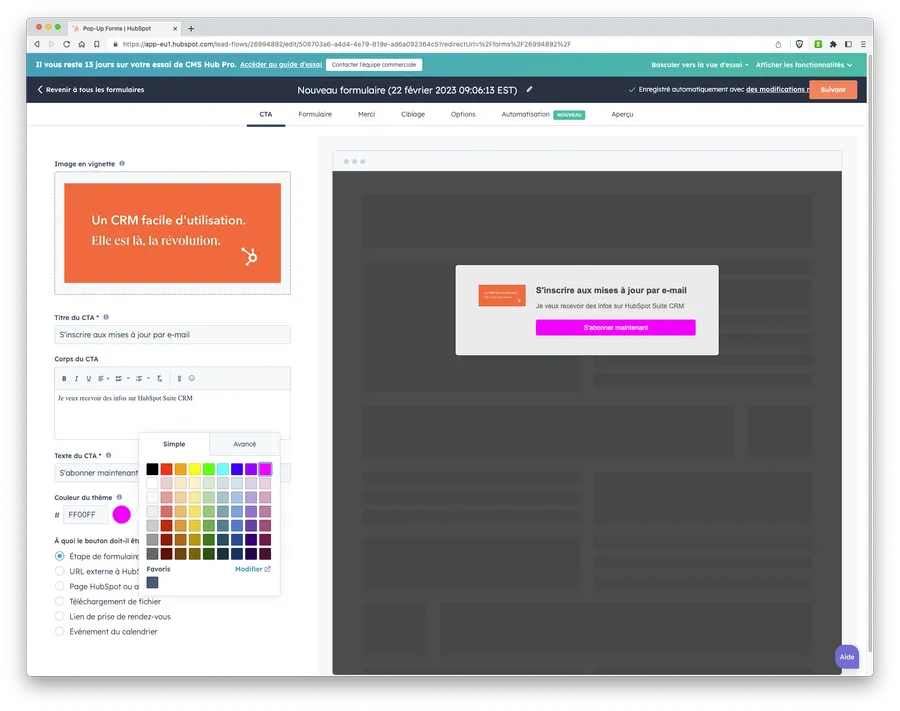This screenshot has height=711, width=900.
Task: Switch to Formulaire tab
Action: [x=315, y=114]
